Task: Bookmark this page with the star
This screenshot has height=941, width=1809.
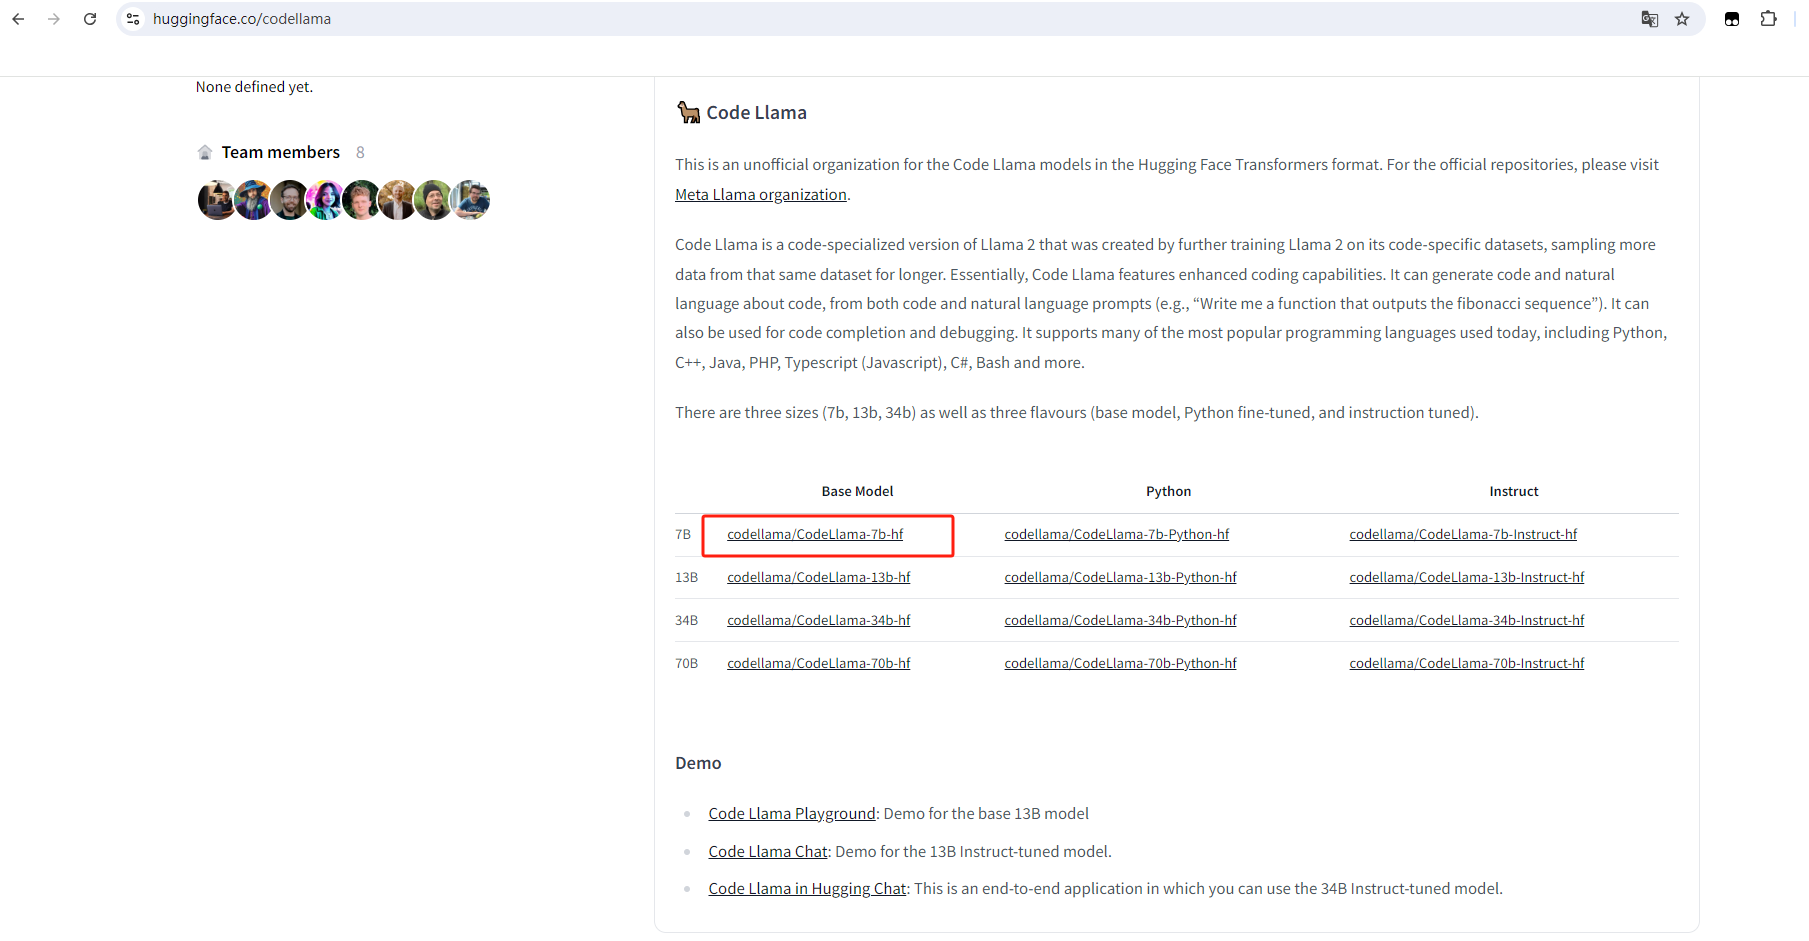Action: point(1682,19)
